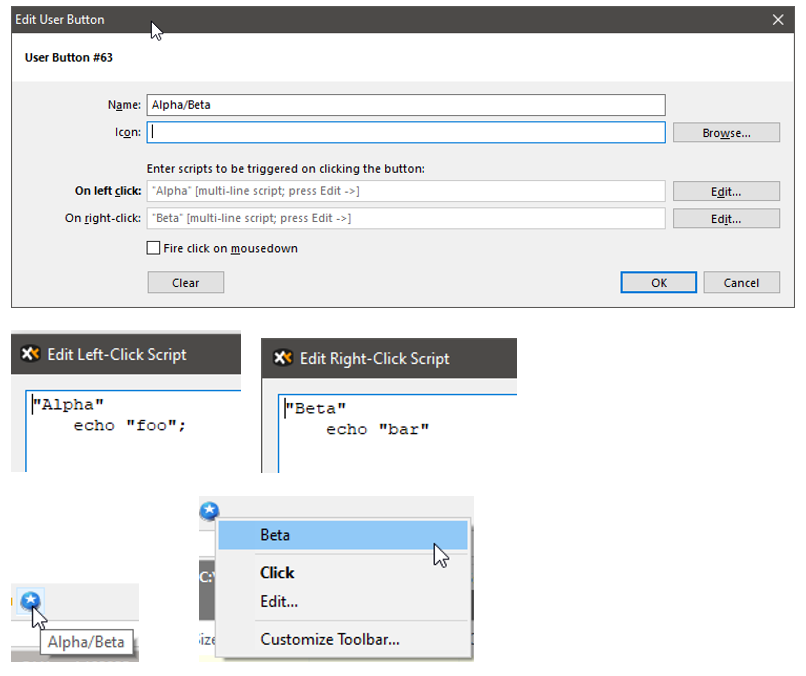Focus the Icon input field
This screenshot has width=806, height=676.
[405, 132]
